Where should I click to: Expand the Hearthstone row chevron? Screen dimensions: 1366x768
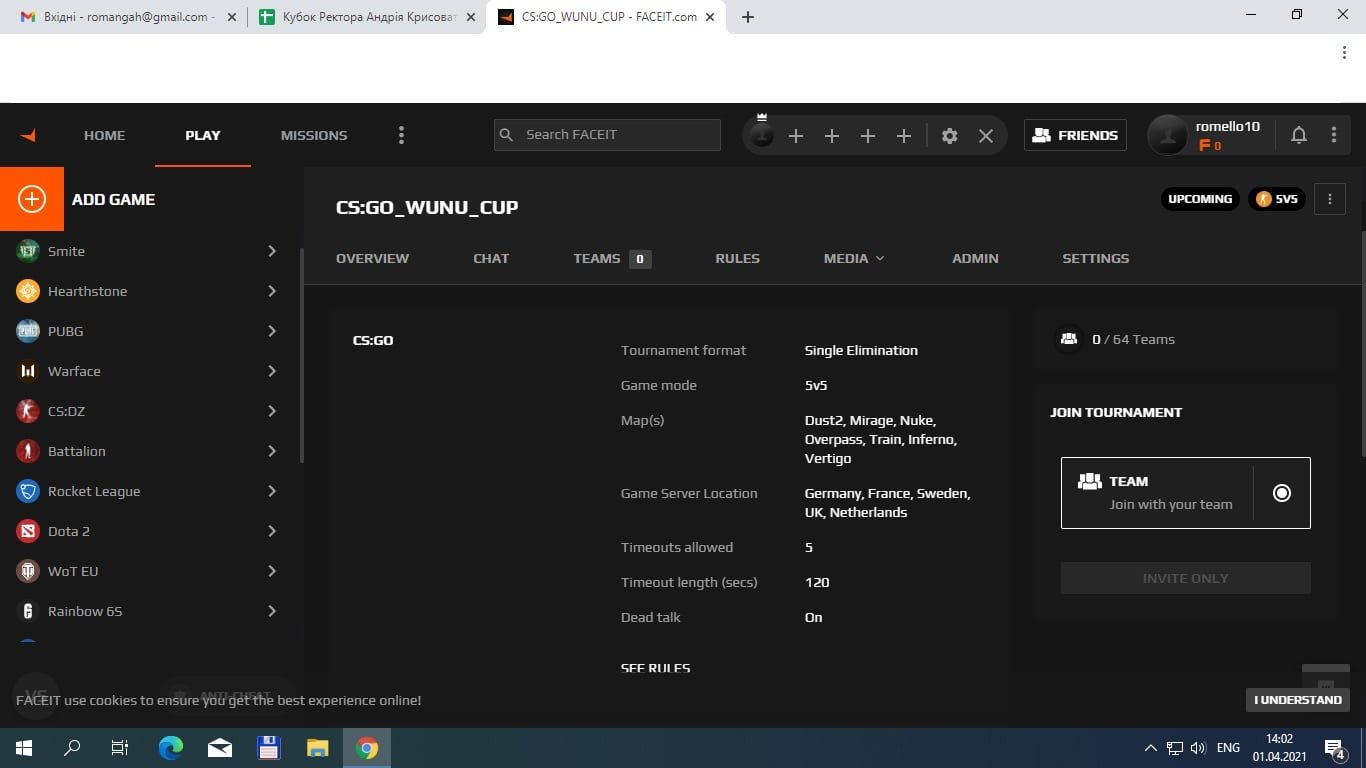pyautogui.click(x=272, y=291)
